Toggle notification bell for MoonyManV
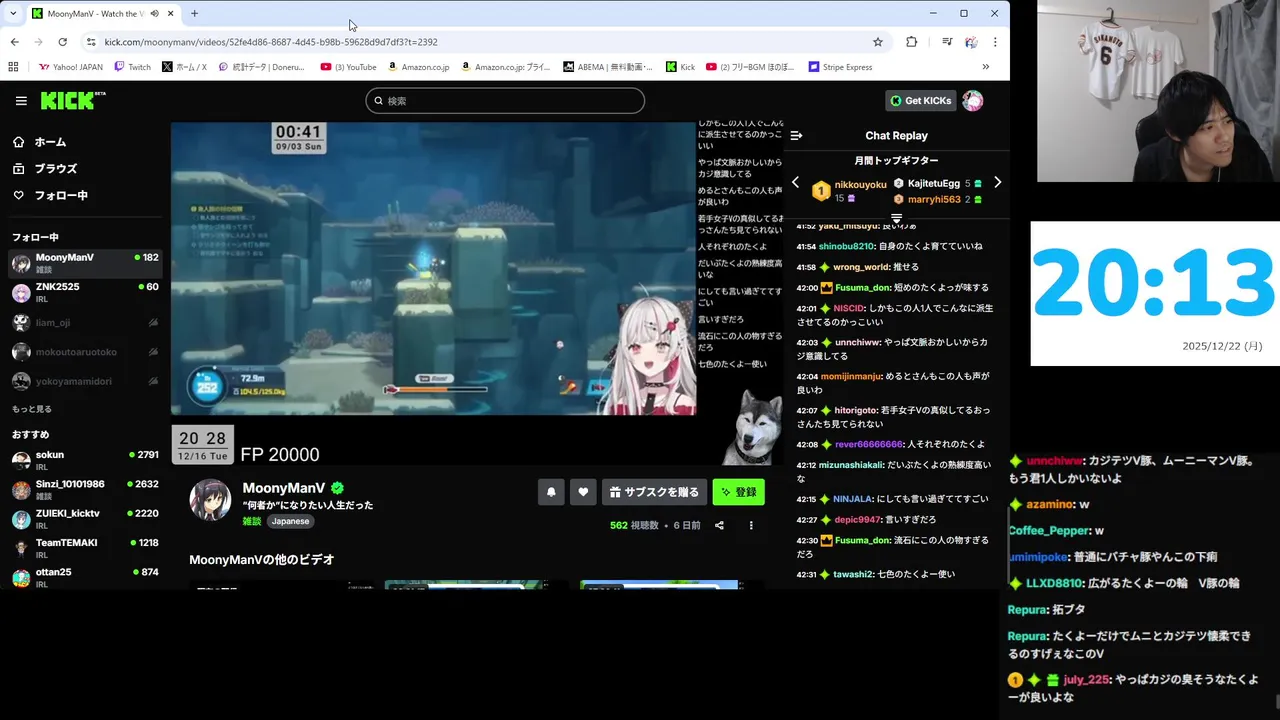The height and width of the screenshot is (720, 1280). [551, 492]
